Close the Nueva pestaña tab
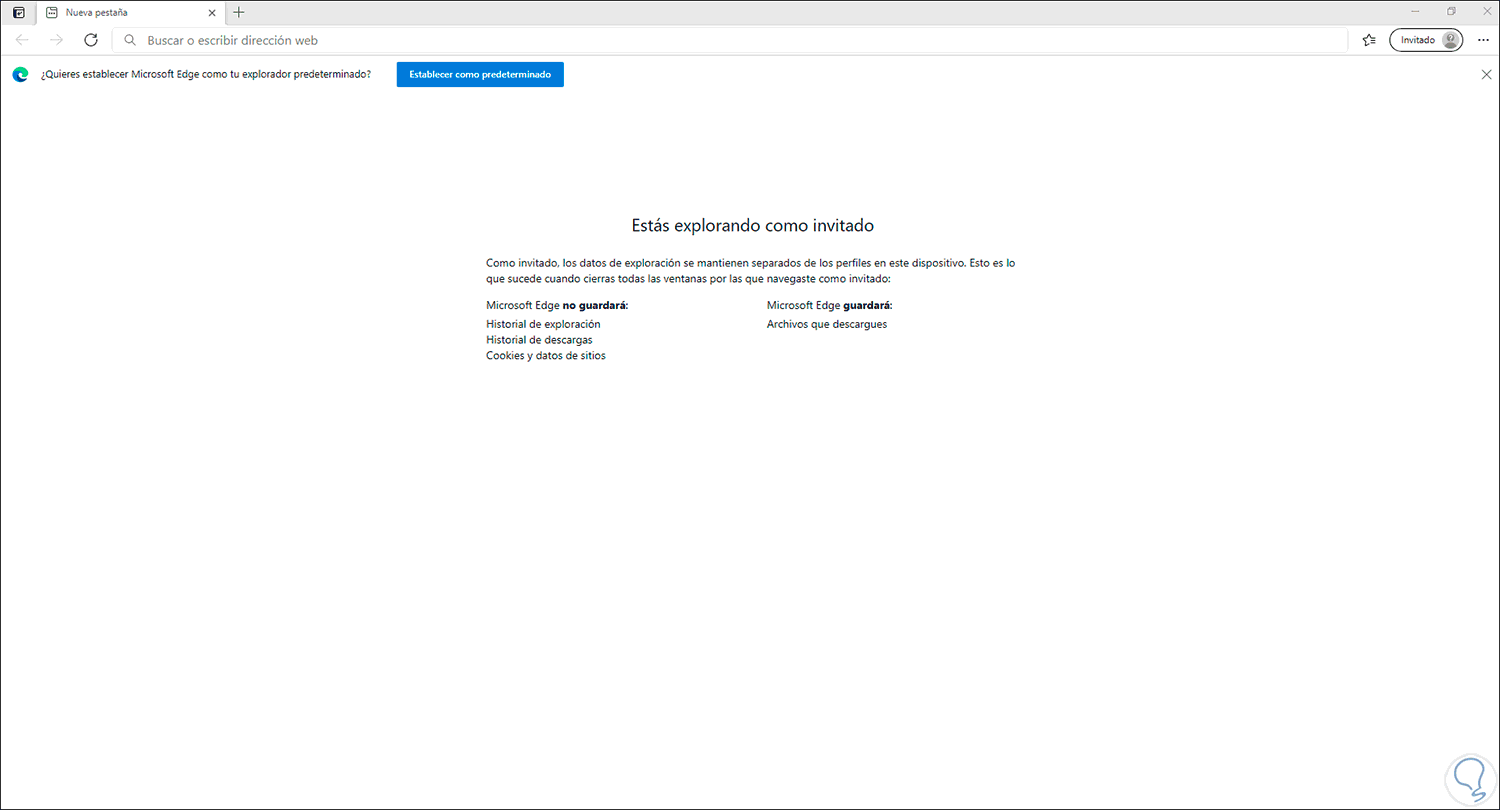 [211, 13]
